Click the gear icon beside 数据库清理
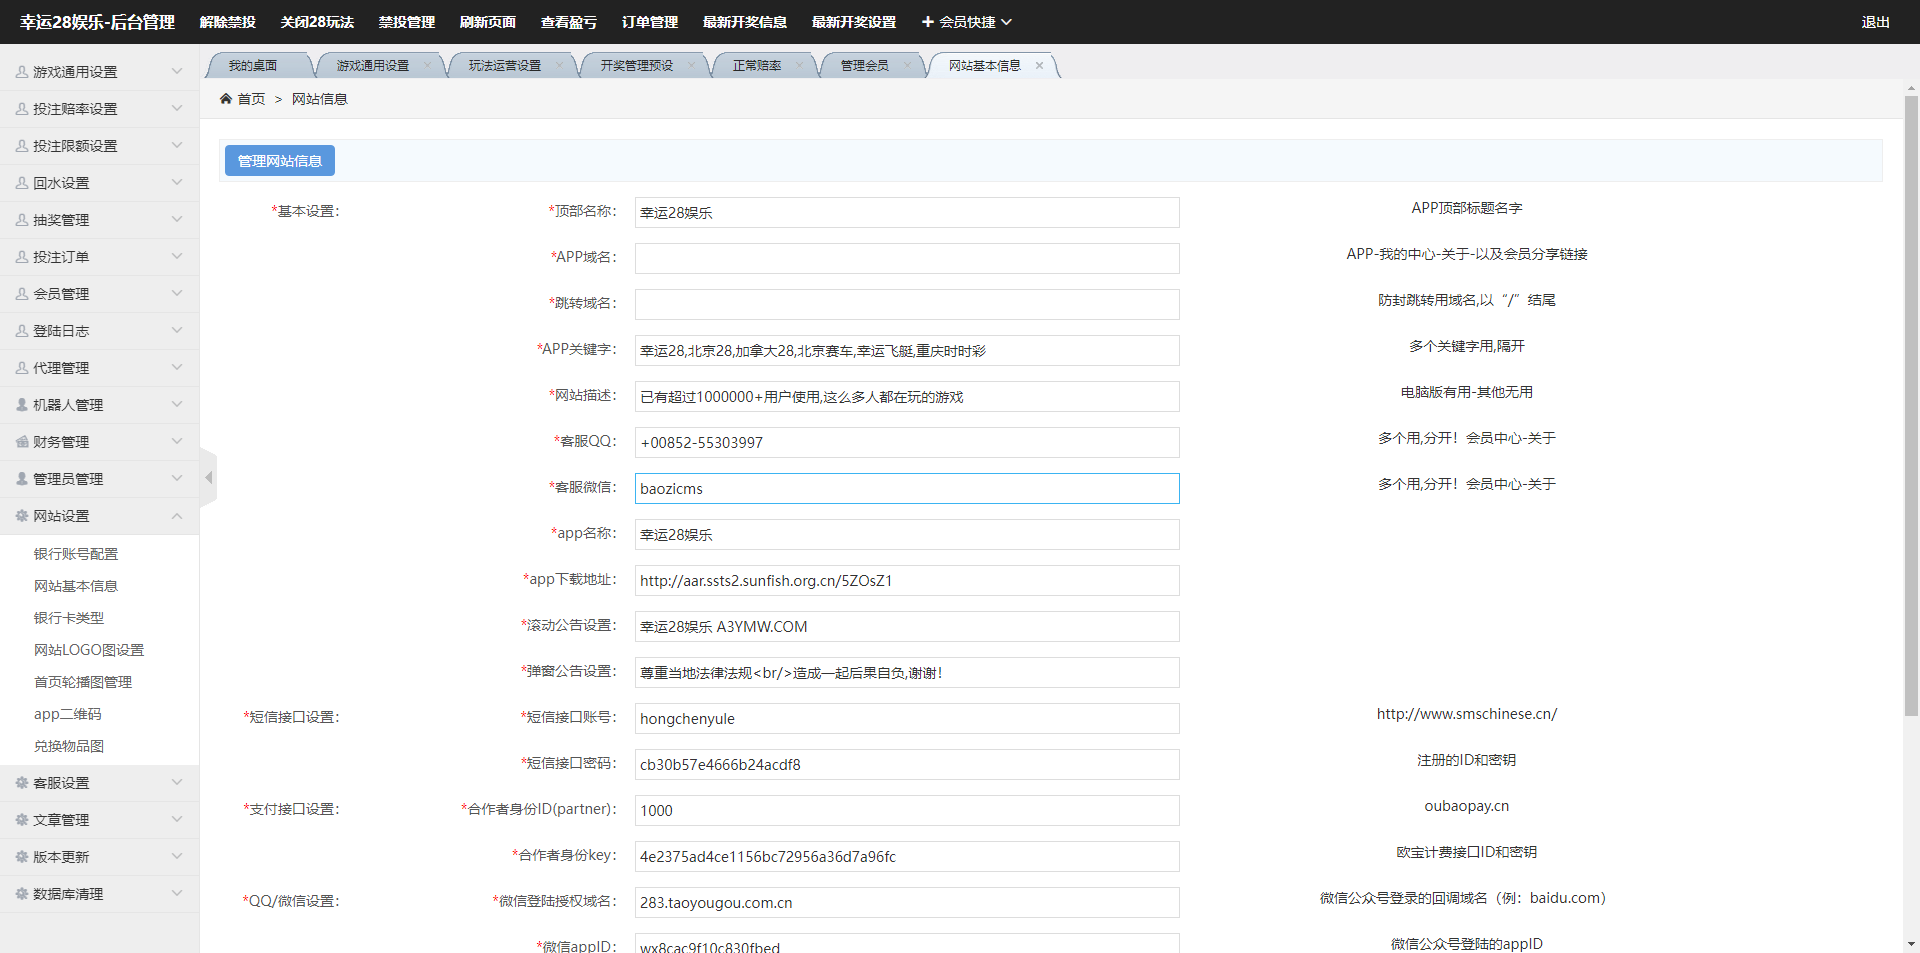Screen dimensions: 1920x953 22,894
